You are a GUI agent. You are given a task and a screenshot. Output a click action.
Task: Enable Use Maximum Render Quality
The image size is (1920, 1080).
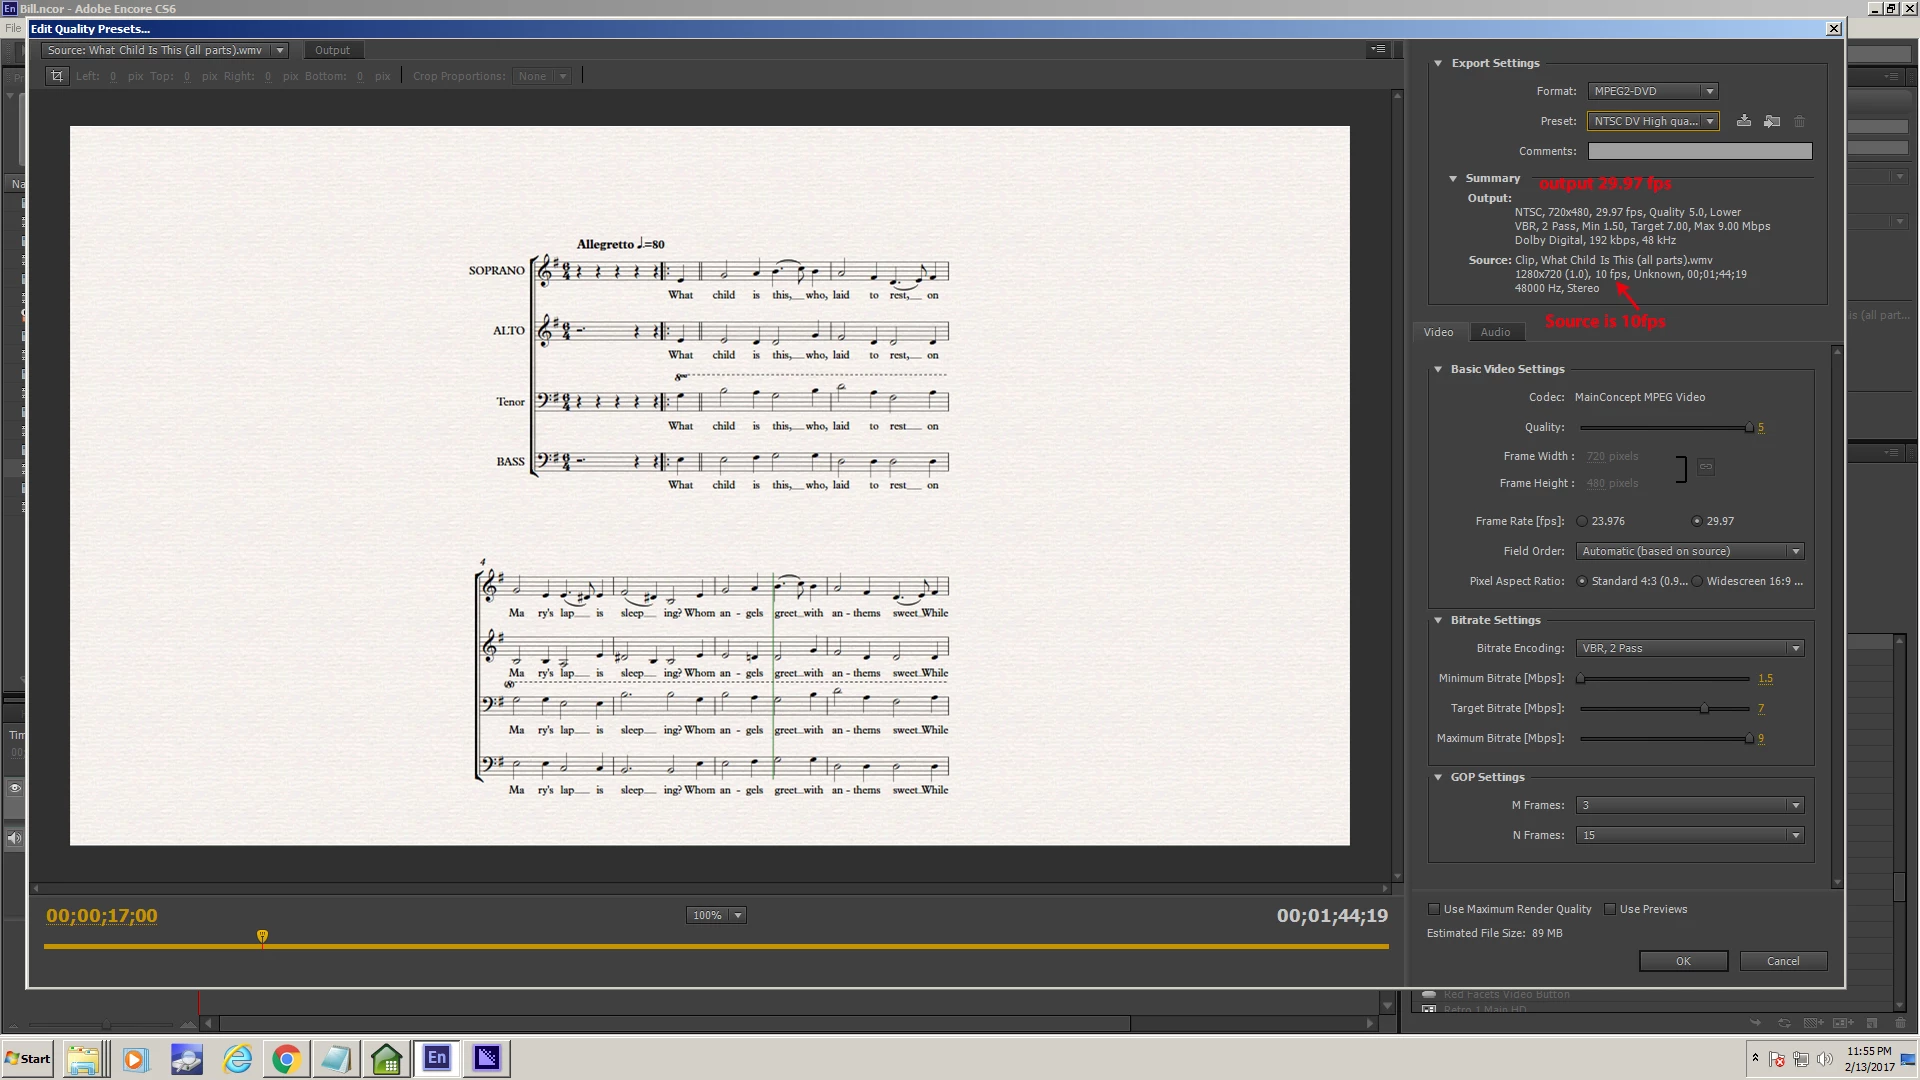(1434, 909)
